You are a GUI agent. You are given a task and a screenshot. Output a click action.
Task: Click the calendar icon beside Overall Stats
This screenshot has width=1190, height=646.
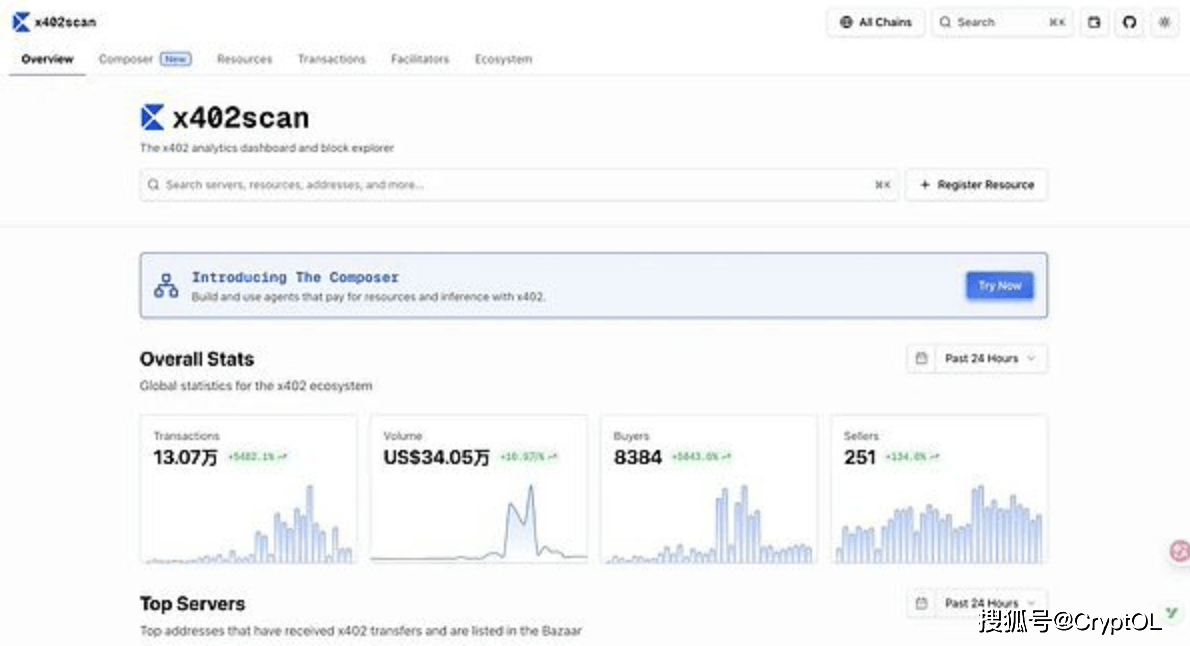(921, 358)
